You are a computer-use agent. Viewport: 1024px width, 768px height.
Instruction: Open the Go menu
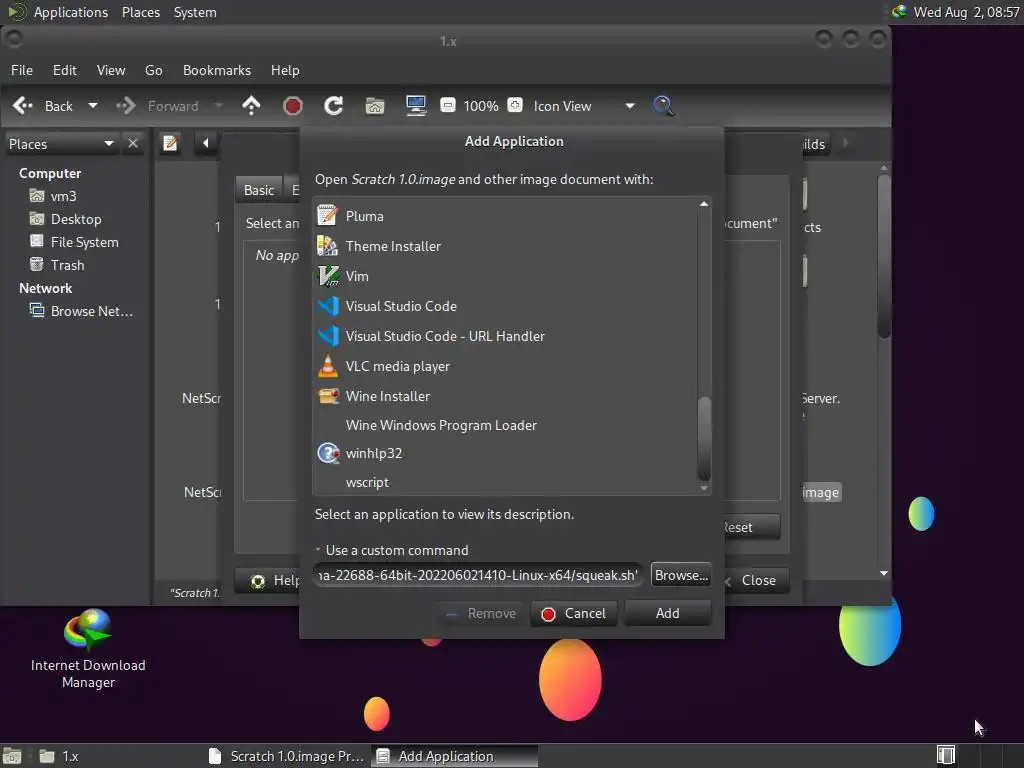pos(153,70)
